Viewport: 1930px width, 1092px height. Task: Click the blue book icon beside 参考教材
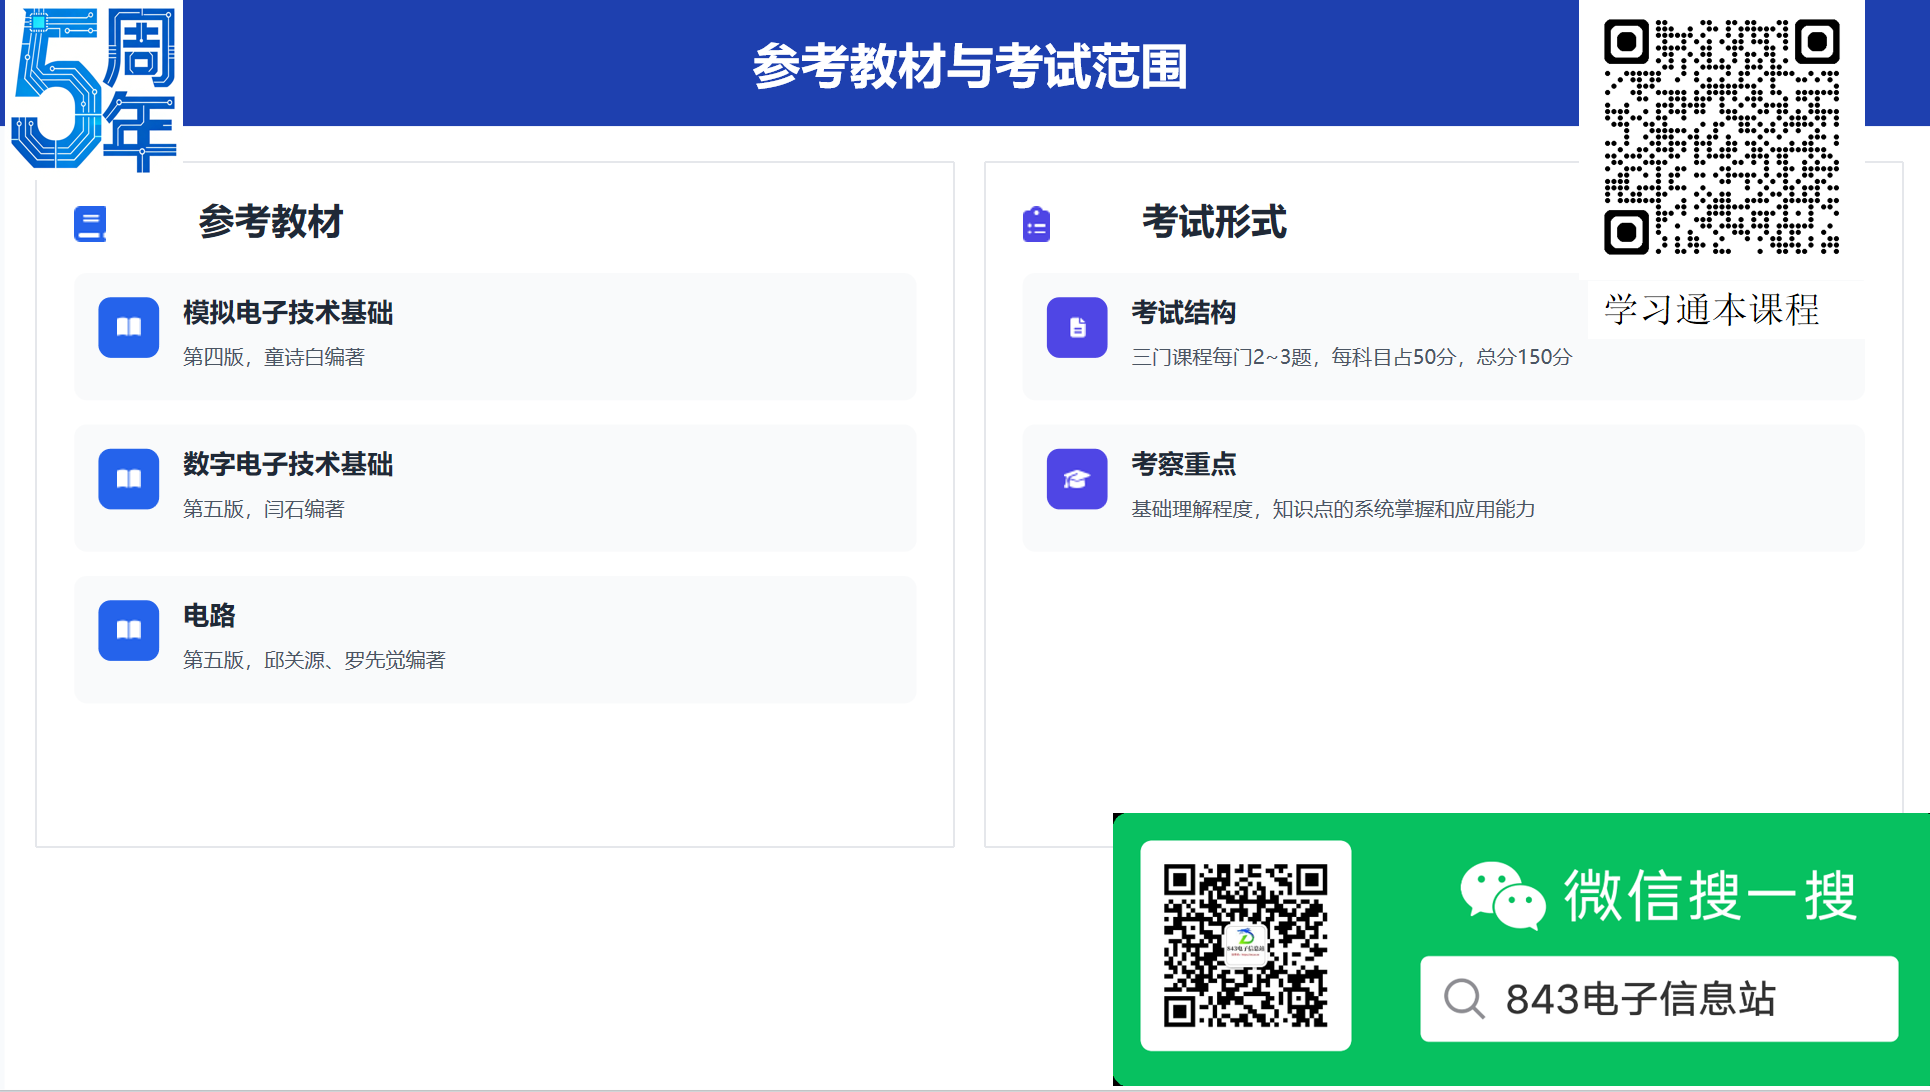[x=90, y=223]
